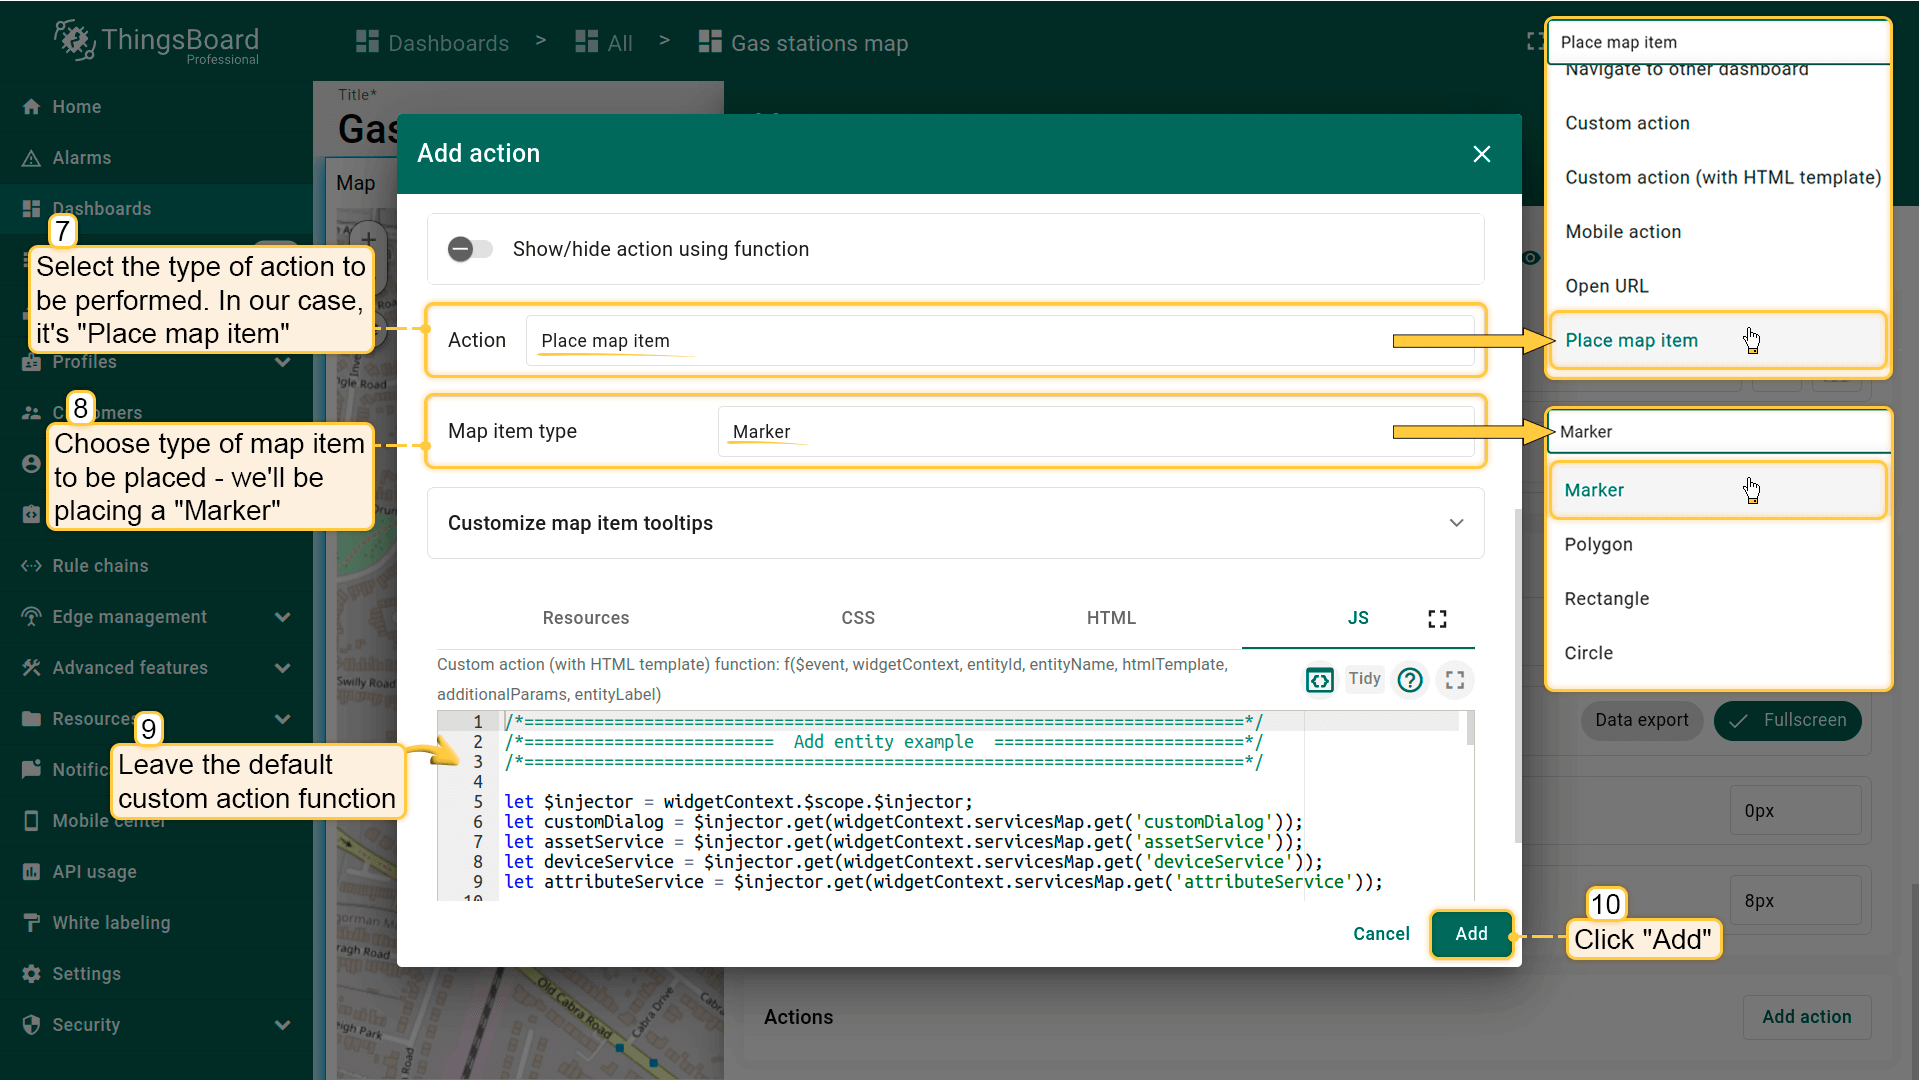The height and width of the screenshot is (1080, 1920).
Task: Open Rule chains from sidebar
Action: pos(100,566)
